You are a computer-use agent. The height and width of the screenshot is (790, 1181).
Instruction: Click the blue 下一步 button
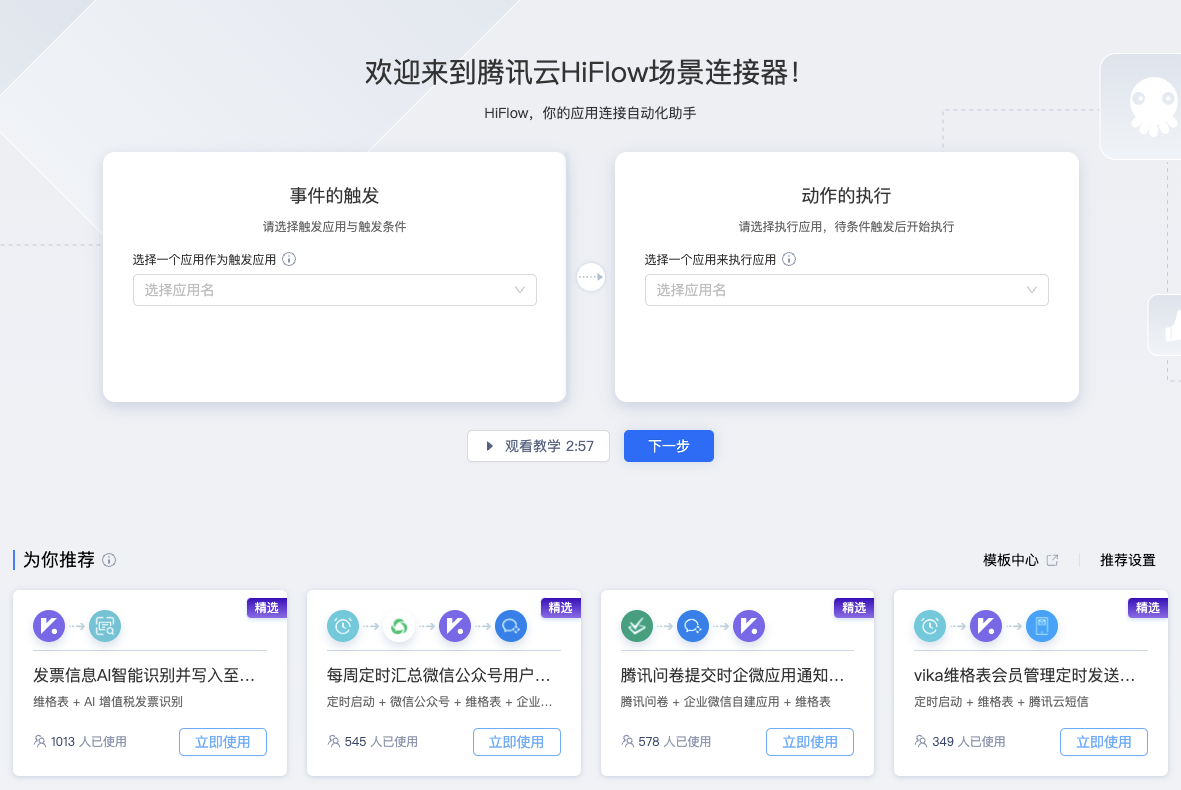[668, 446]
